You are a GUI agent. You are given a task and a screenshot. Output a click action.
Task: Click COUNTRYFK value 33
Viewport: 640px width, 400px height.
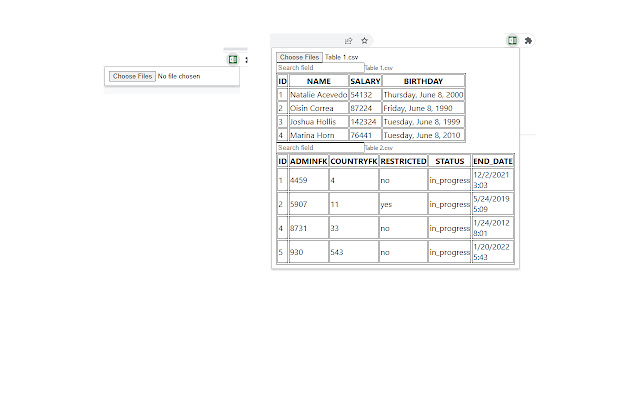[x=354, y=228]
